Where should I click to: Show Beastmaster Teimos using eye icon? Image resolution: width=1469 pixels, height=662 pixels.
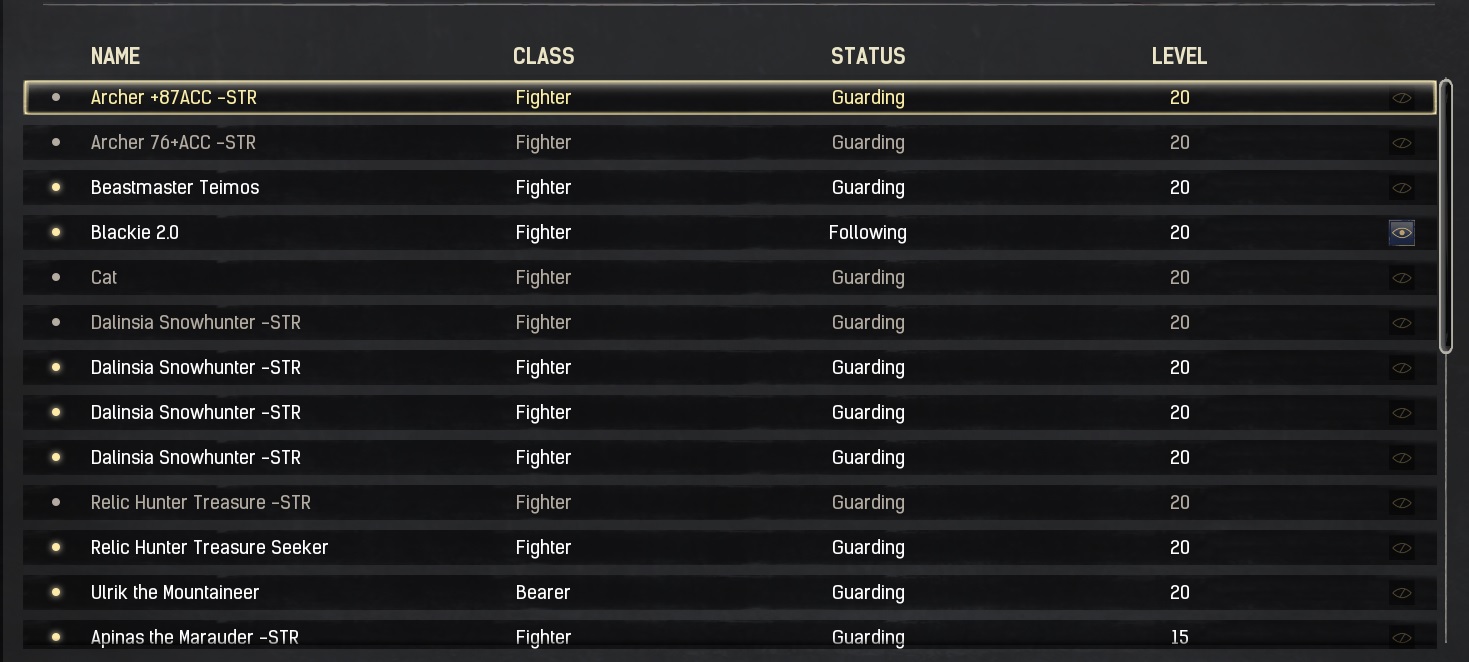[1402, 188]
